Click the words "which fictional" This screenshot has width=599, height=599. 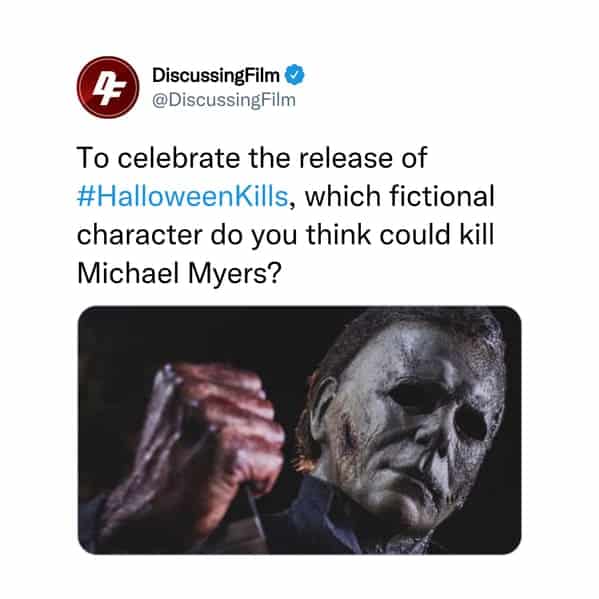(x=400, y=196)
